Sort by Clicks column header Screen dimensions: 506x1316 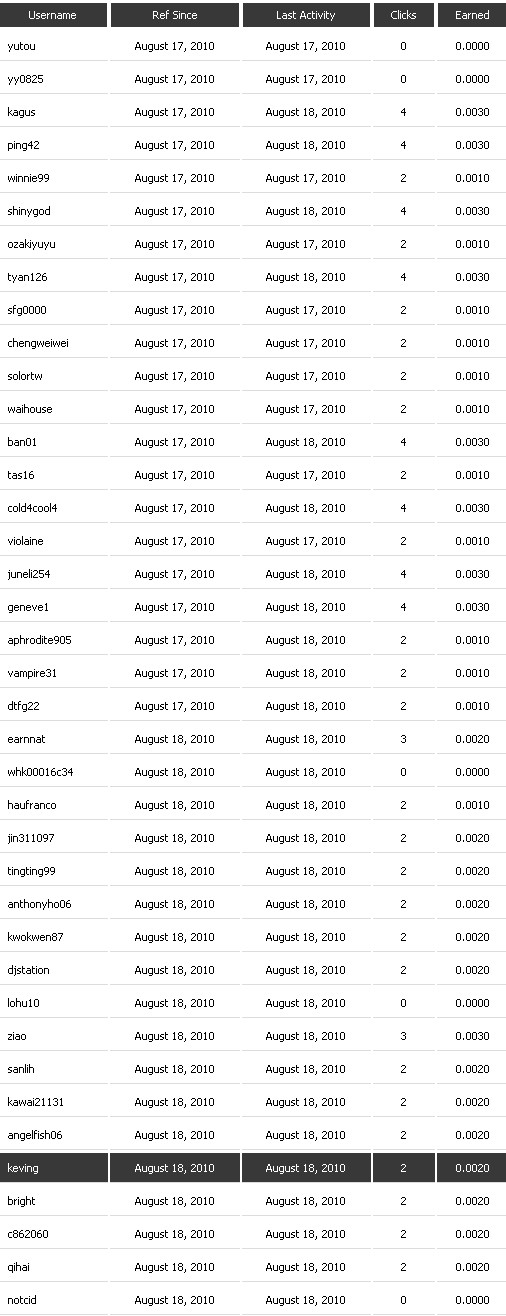[x=403, y=15]
